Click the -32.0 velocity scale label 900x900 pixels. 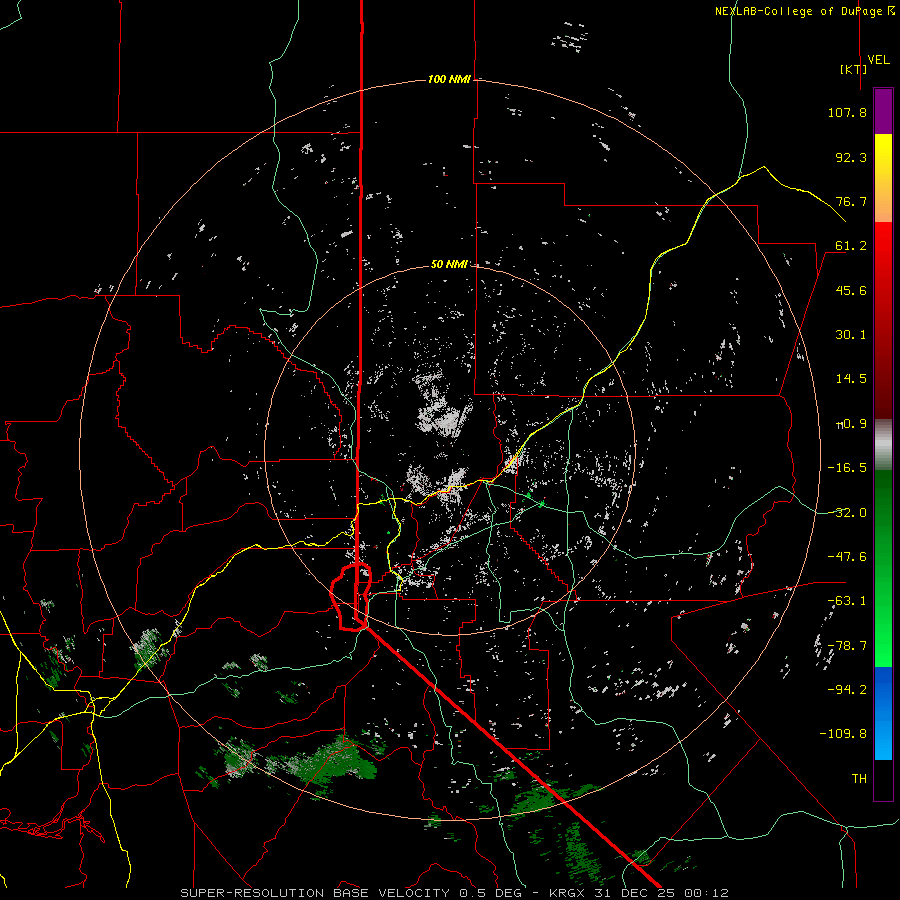coord(847,513)
